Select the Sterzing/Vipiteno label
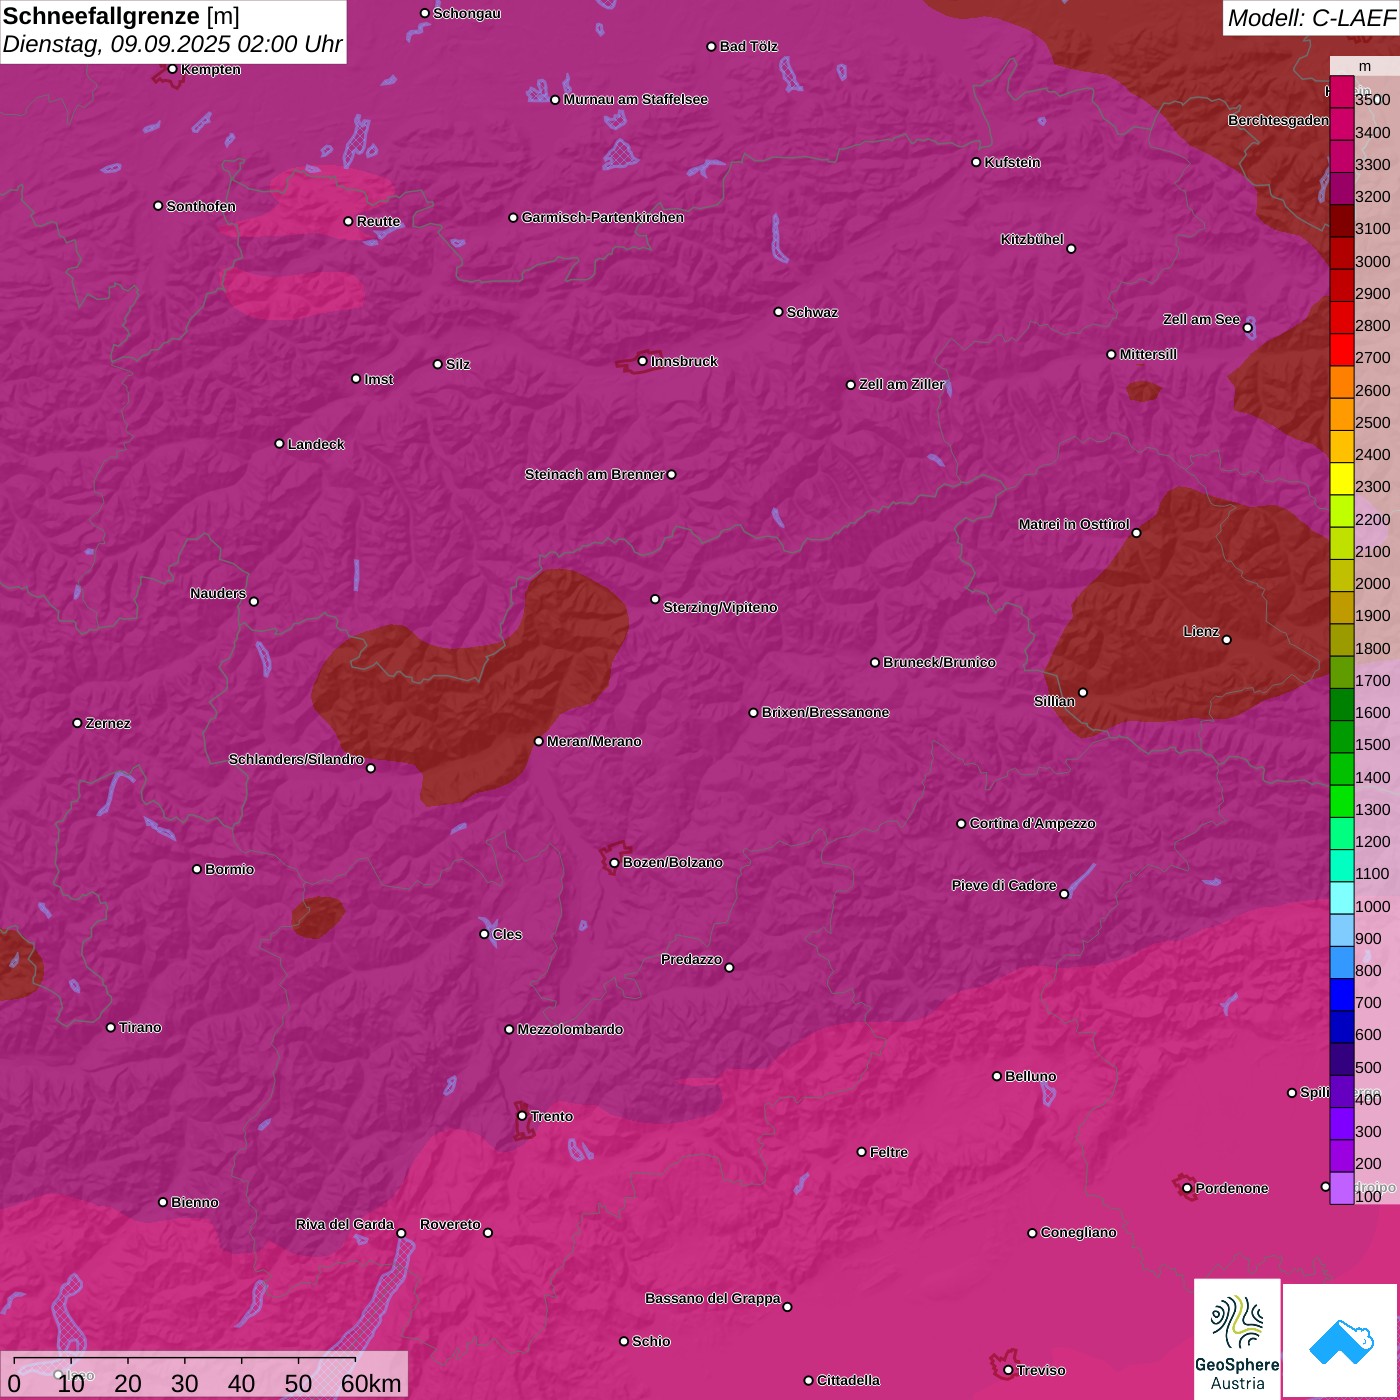This screenshot has height=1400, width=1400. click(720, 607)
